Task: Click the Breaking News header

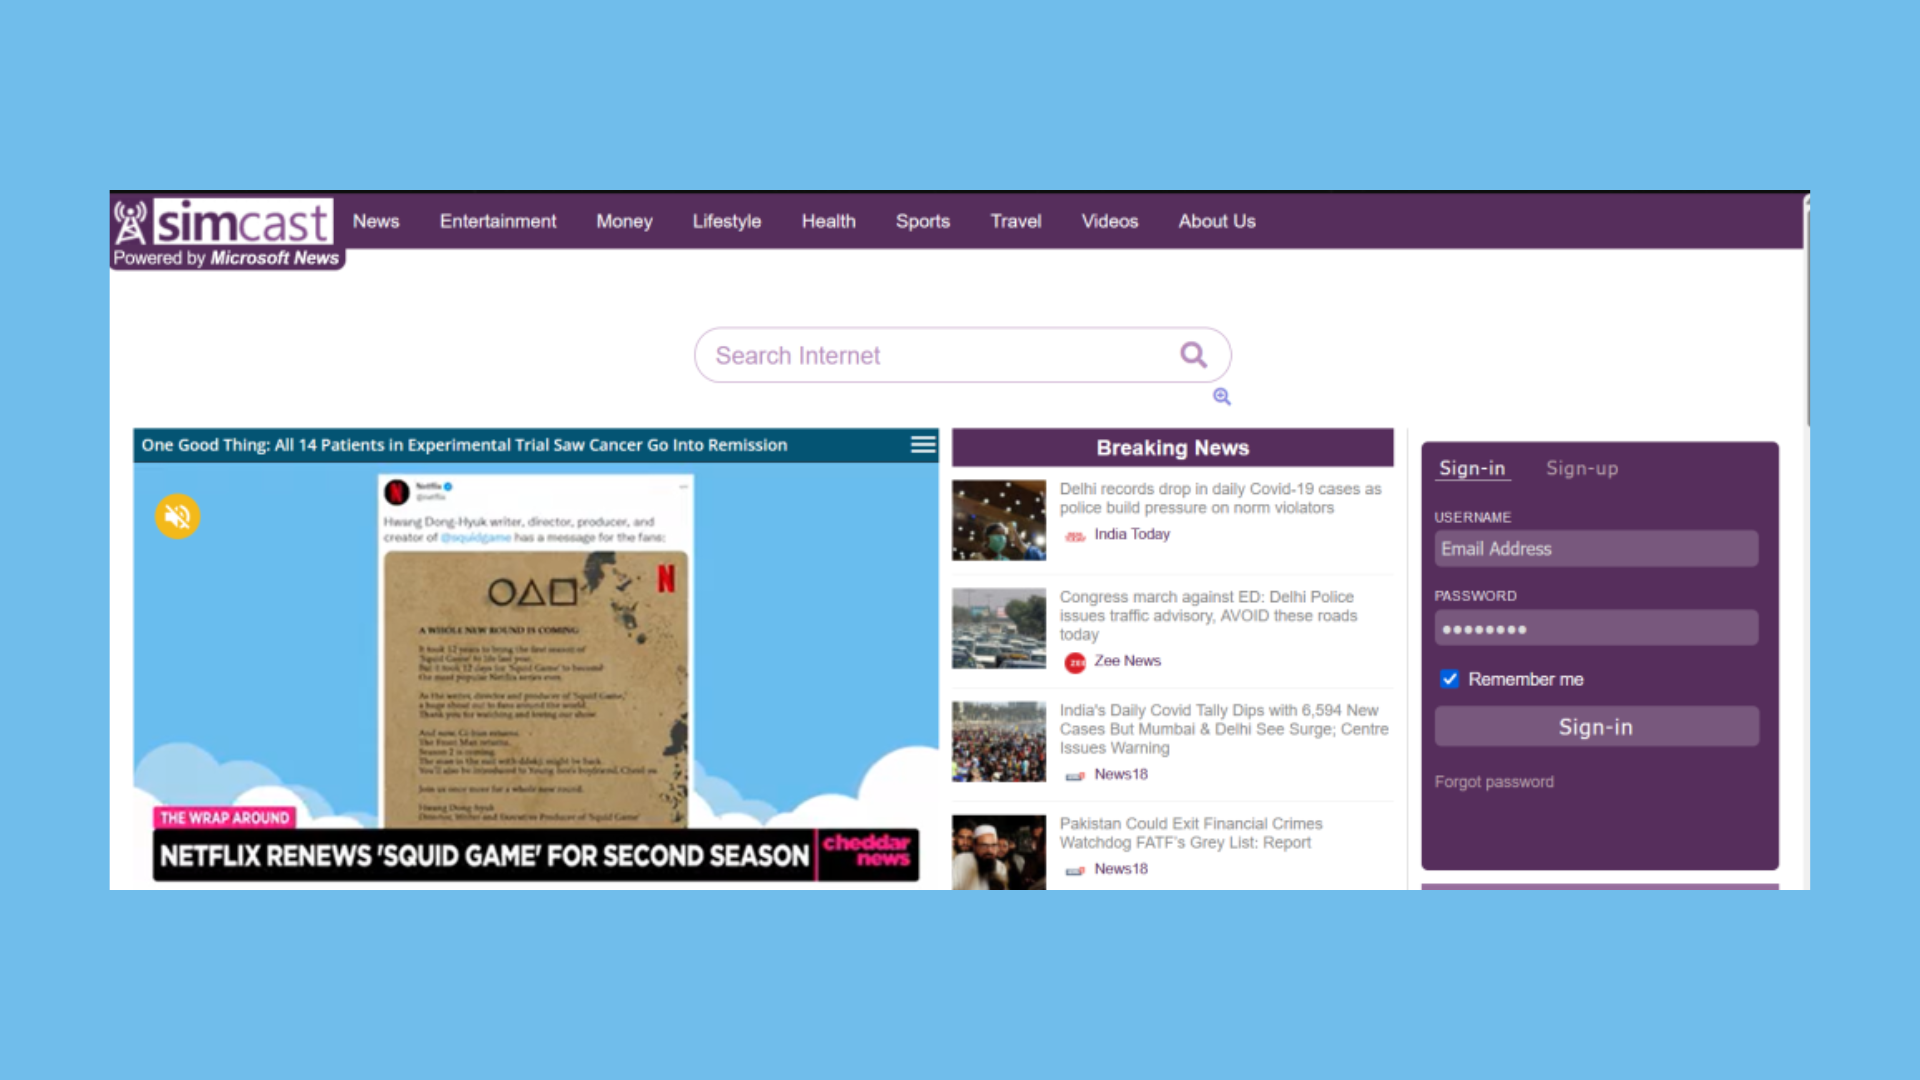Action: point(1172,448)
